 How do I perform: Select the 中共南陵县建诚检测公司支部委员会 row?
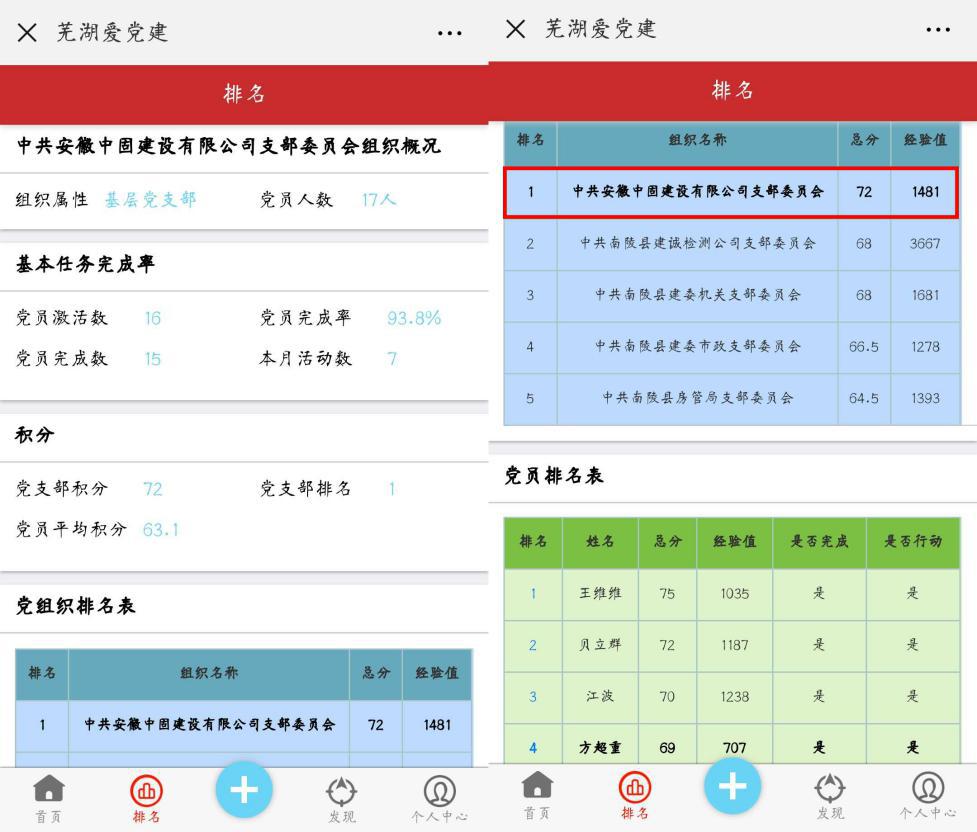(x=698, y=243)
